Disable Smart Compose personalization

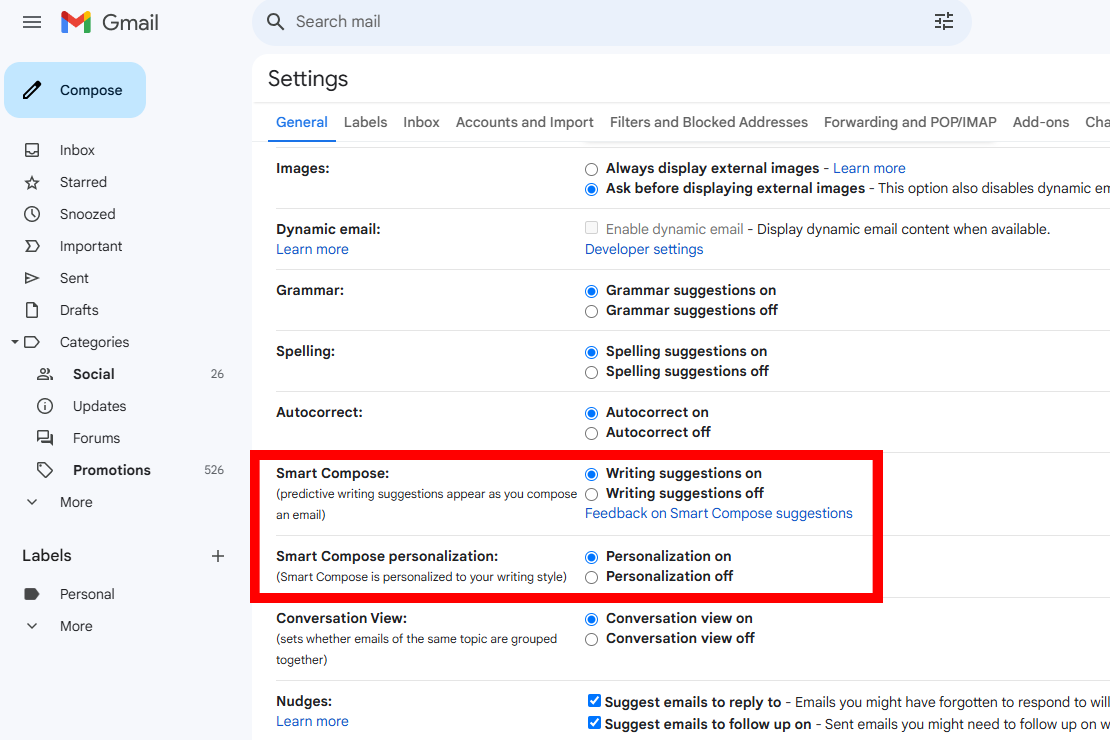[x=591, y=576]
